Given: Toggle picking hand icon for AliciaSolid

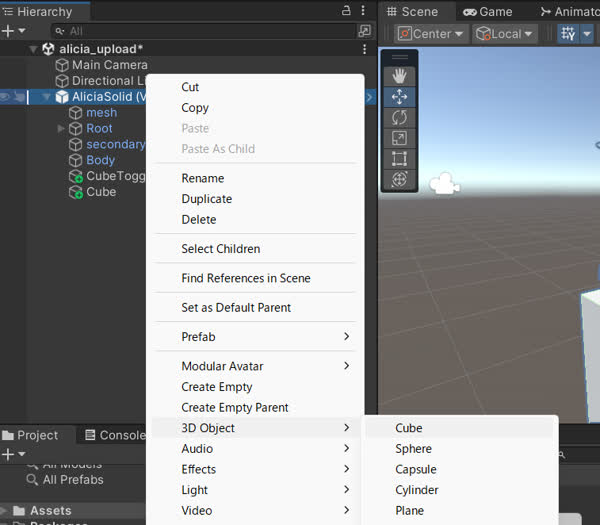Looking at the screenshot, I should pyautogui.click(x=19, y=97).
